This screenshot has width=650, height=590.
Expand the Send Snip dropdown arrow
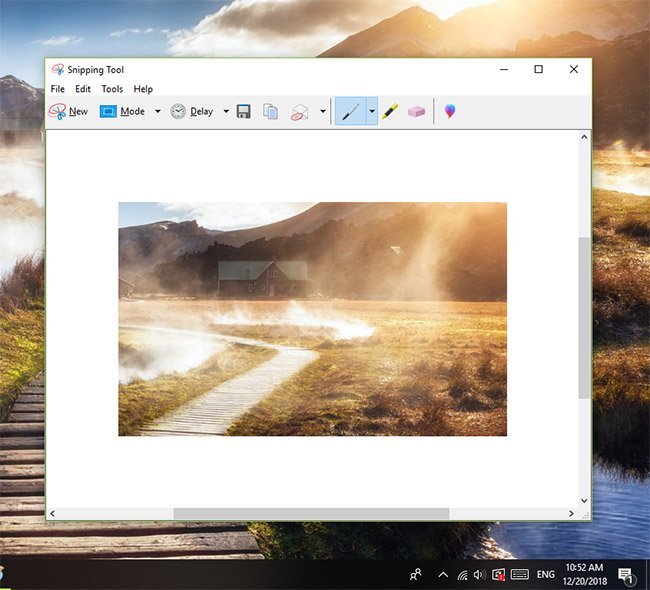(x=322, y=112)
